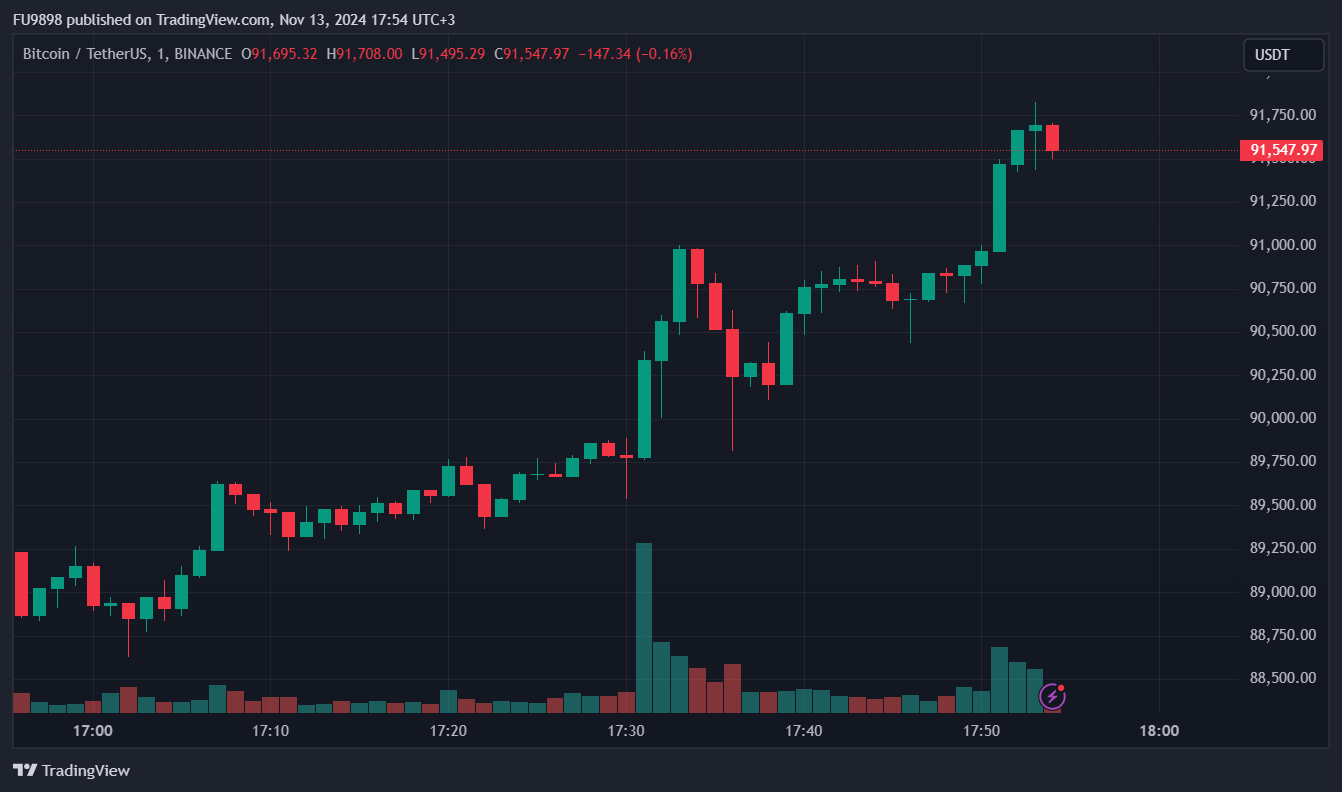1342x792 pixels.
Task: Click the TradingView wordmark text
Action: [x=86, y=770]
